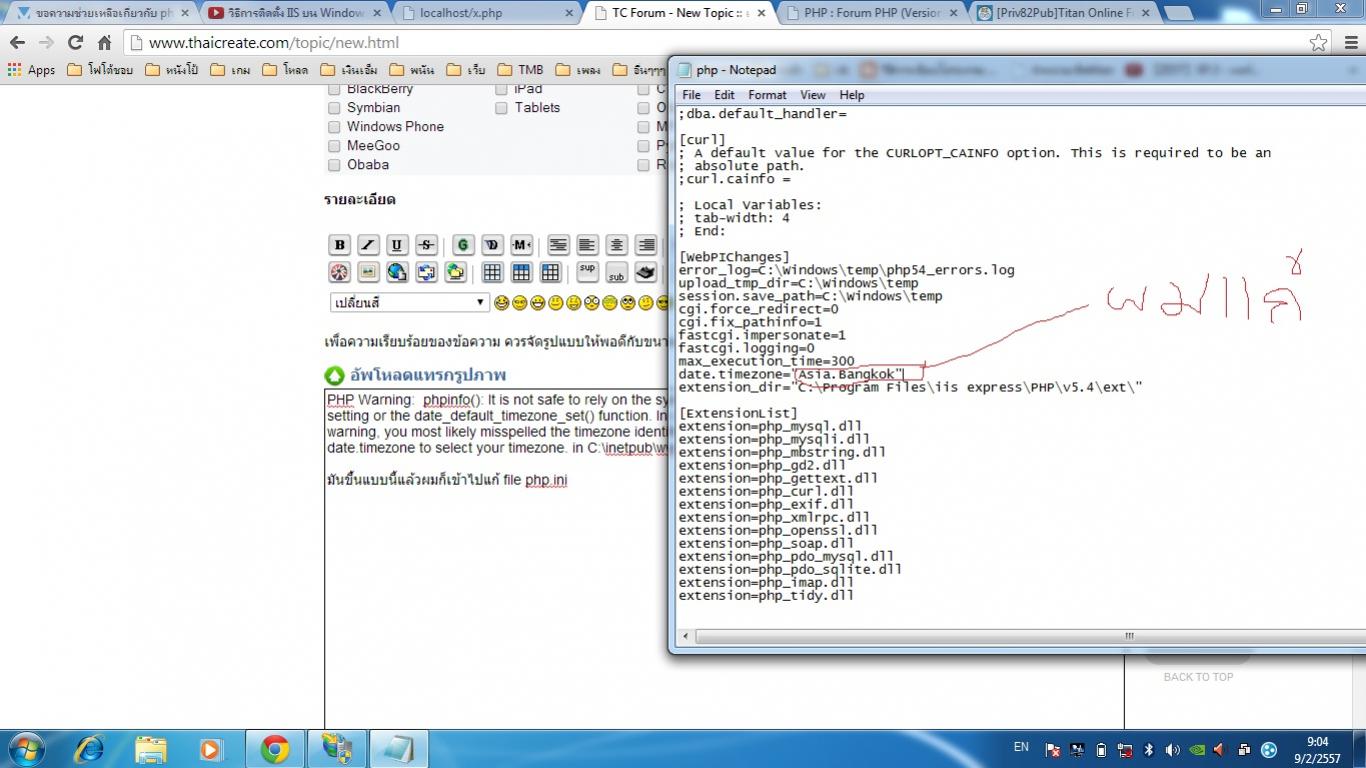Expand the TMB bookmarks folder

(x=520, y=70)
